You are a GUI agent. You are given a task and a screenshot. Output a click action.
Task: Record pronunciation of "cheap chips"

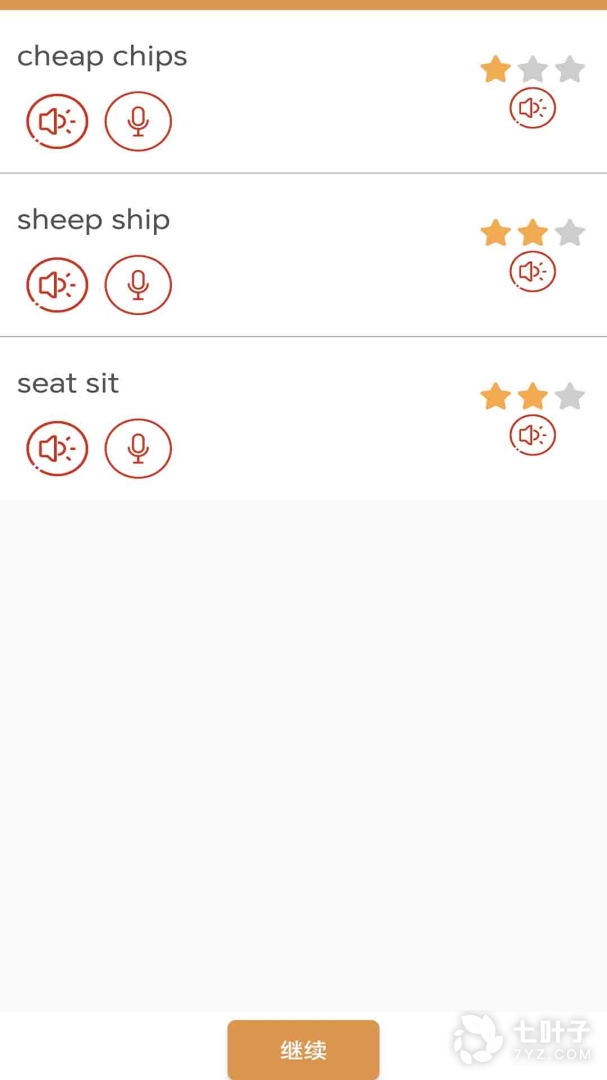[138, 121]
